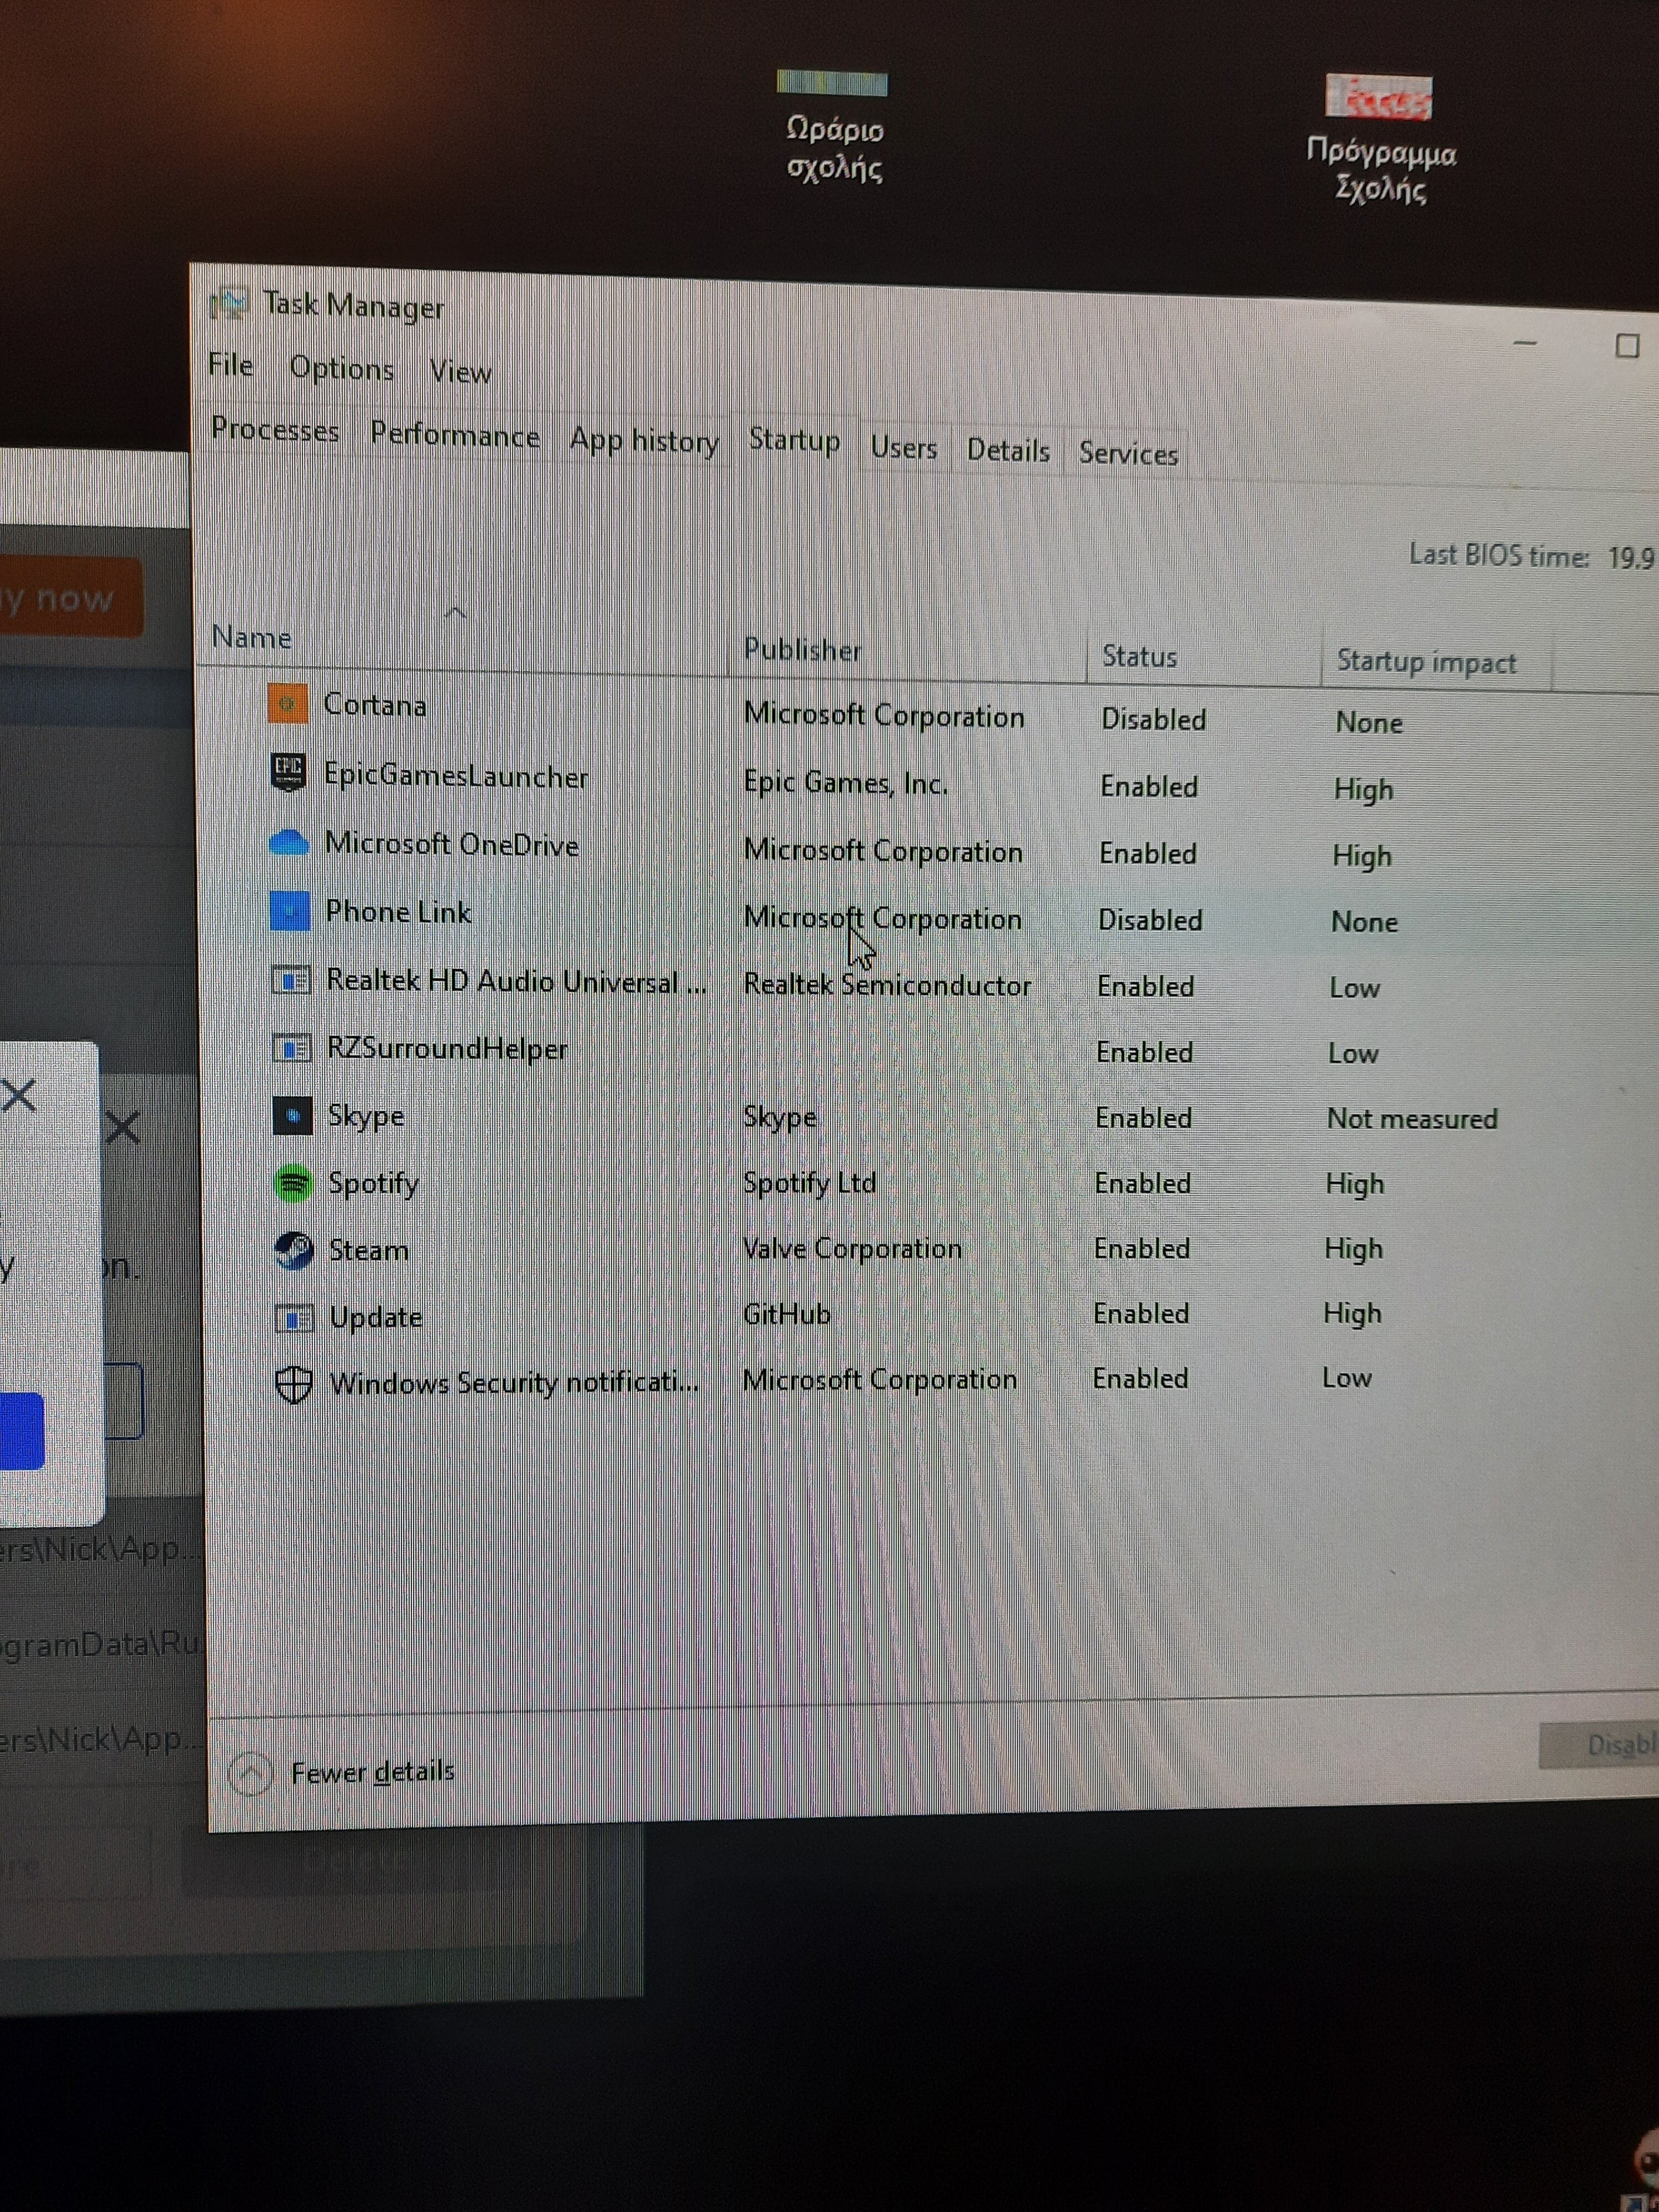
Task: Click the GitHub publisher cell
Action: click(787, 1314)
